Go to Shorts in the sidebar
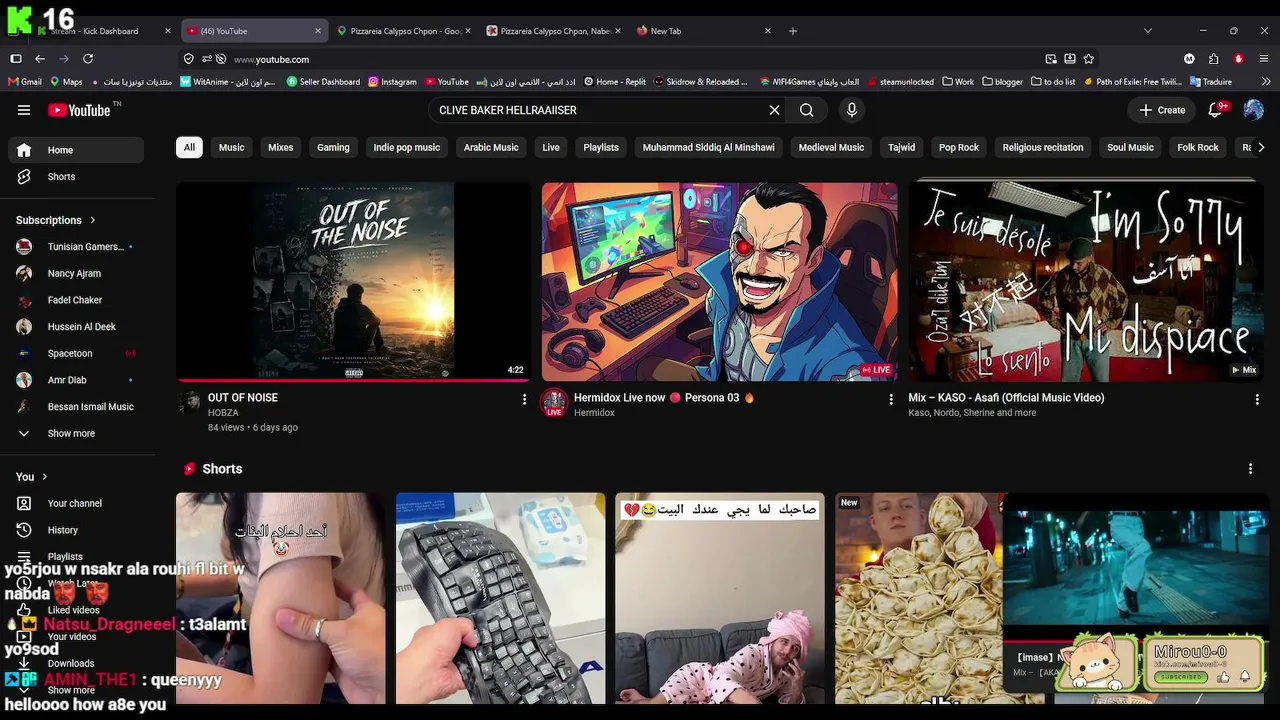The image size is (1280, 720). [x=76, y=177]
